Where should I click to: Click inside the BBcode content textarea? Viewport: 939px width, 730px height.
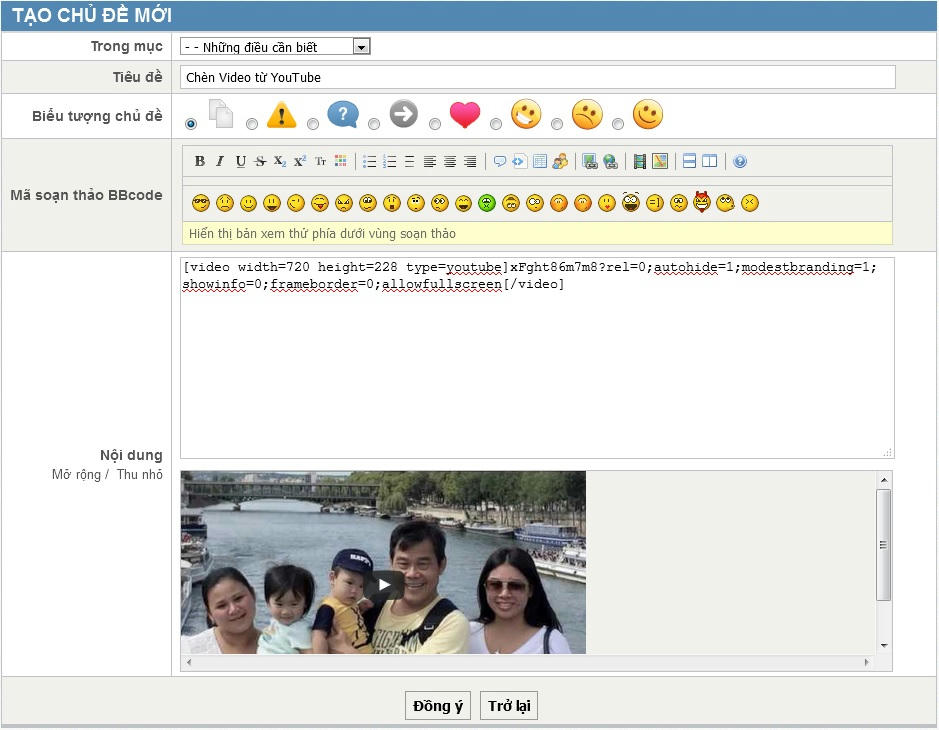tap(537, 358)
